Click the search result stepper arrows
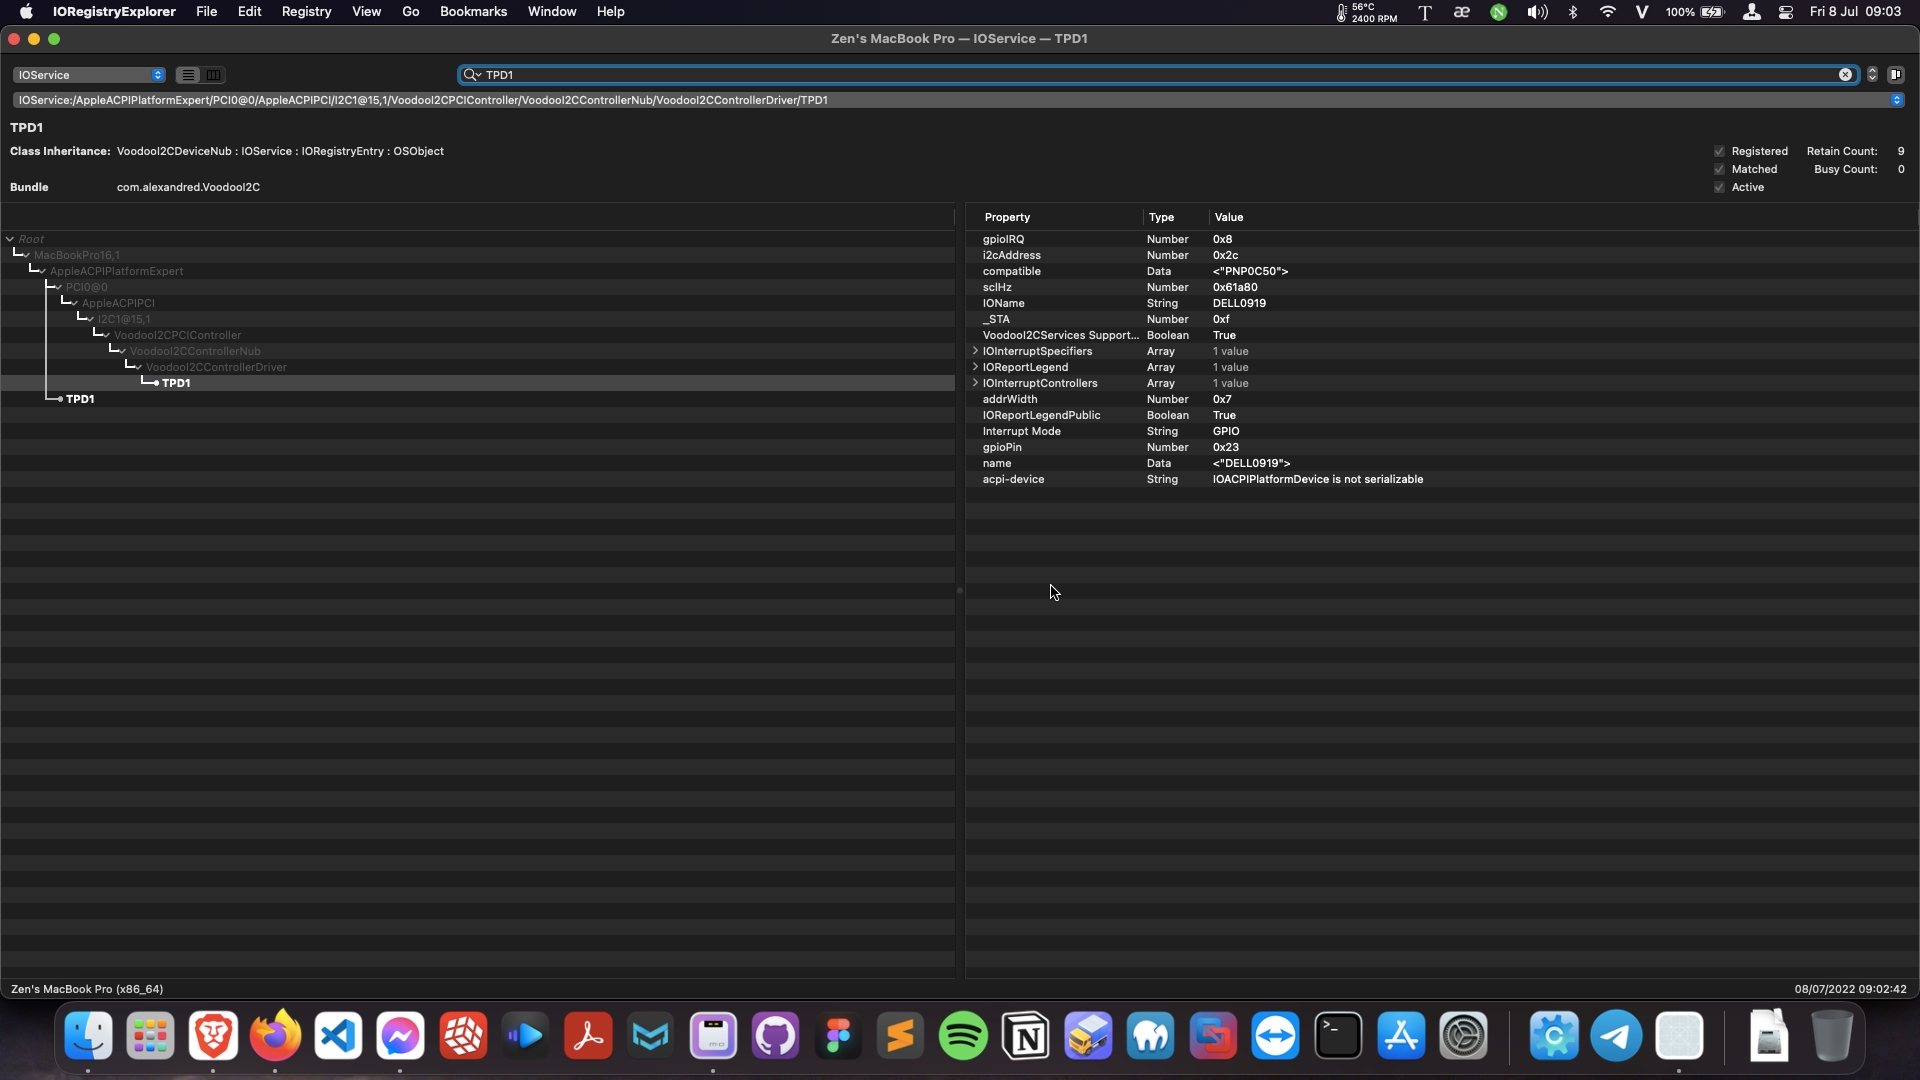 click(1872, 75)
